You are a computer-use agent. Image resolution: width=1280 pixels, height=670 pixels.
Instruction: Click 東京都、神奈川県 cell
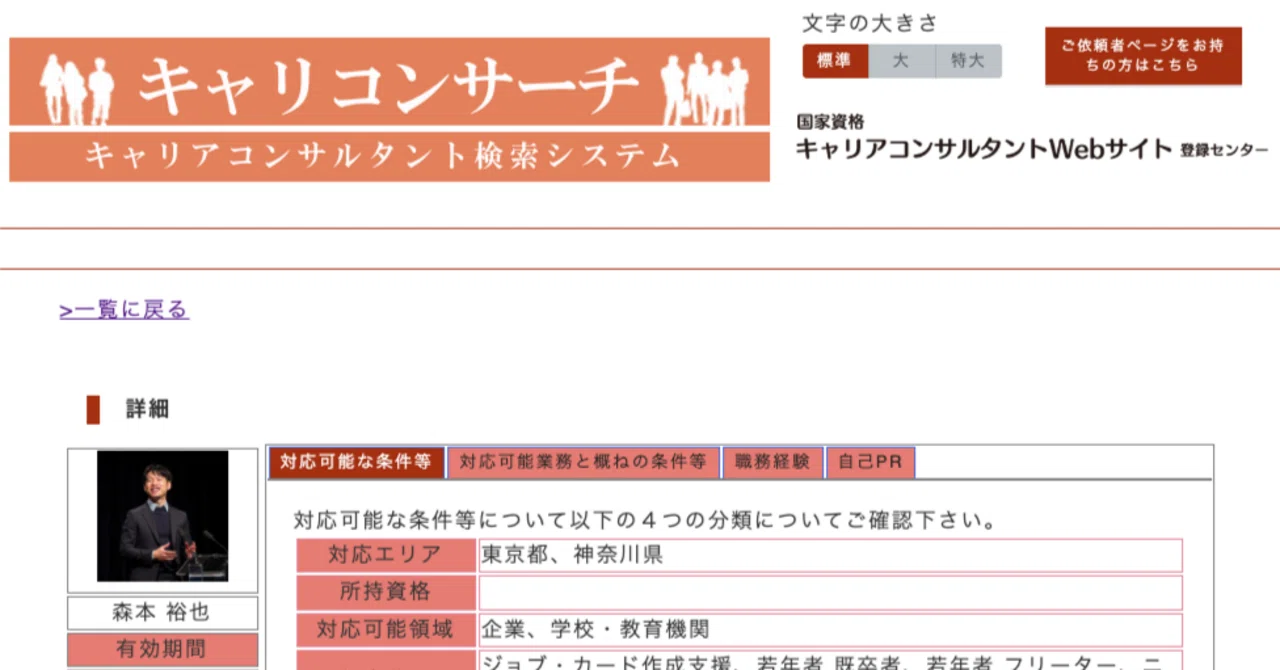830,555
